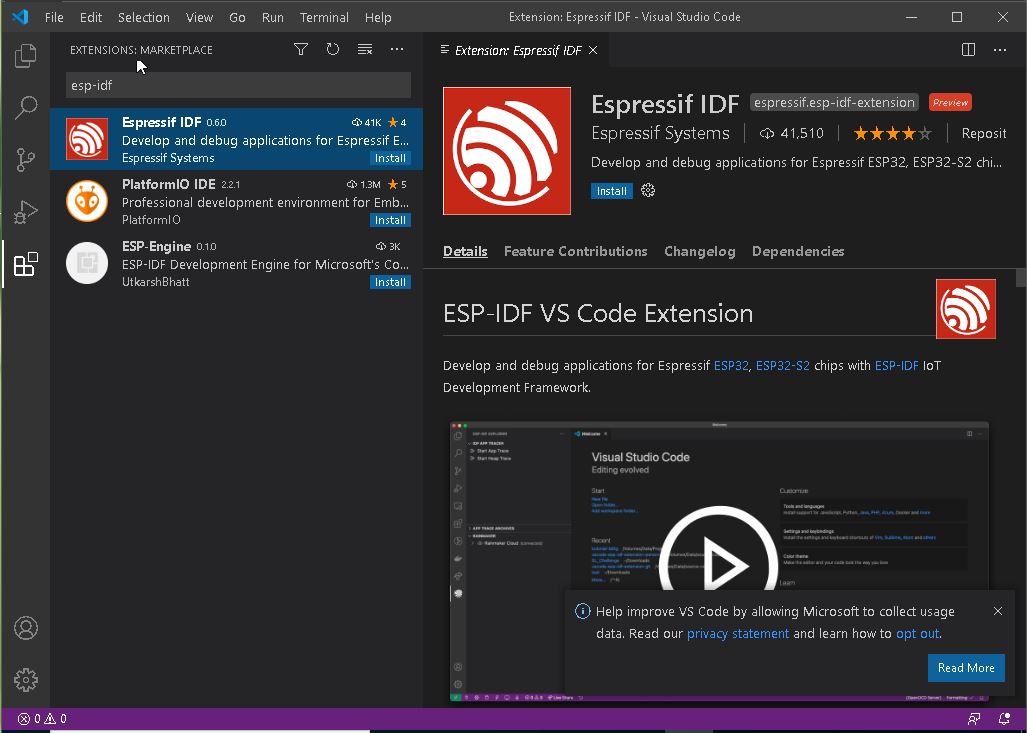
Task: Open the Manage gear in activity bar
Action: (26, 679)
